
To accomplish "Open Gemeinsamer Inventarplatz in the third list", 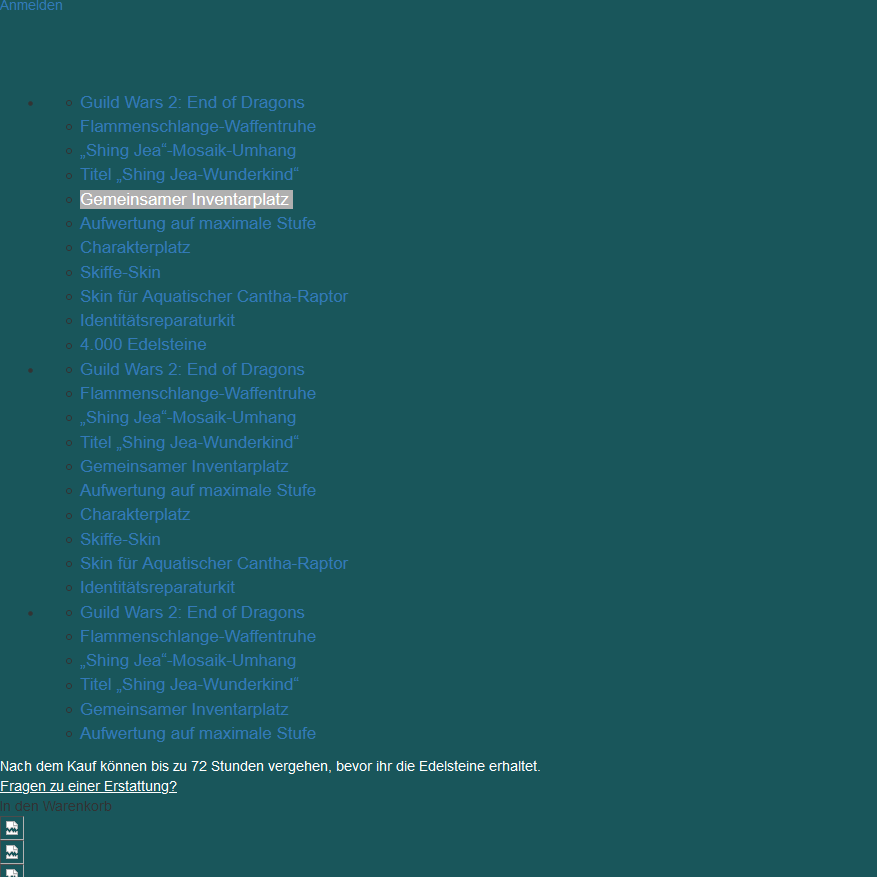I will pyautogui.click(x=185, y=710).
